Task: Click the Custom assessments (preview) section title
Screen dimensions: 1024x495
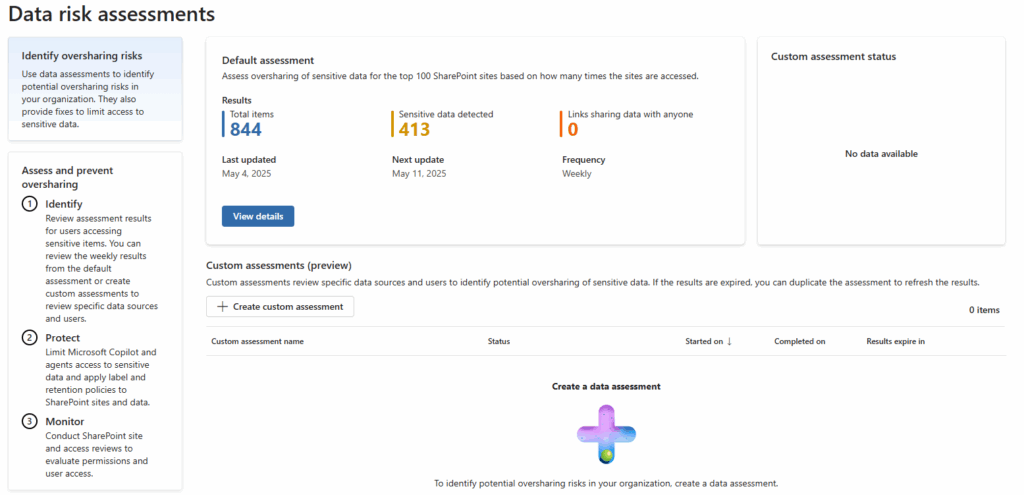Action: coord(278,265)
